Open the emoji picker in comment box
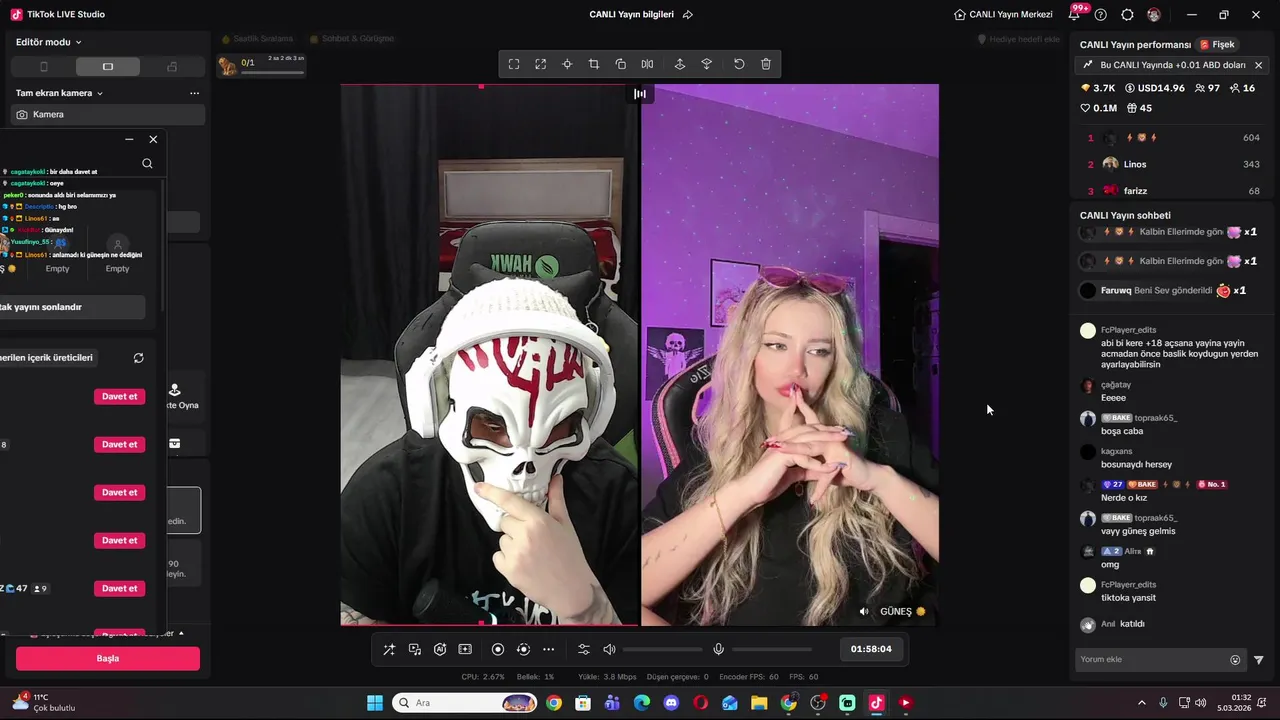This screenshot has height=720, width=1280. tap(1235, 660)
